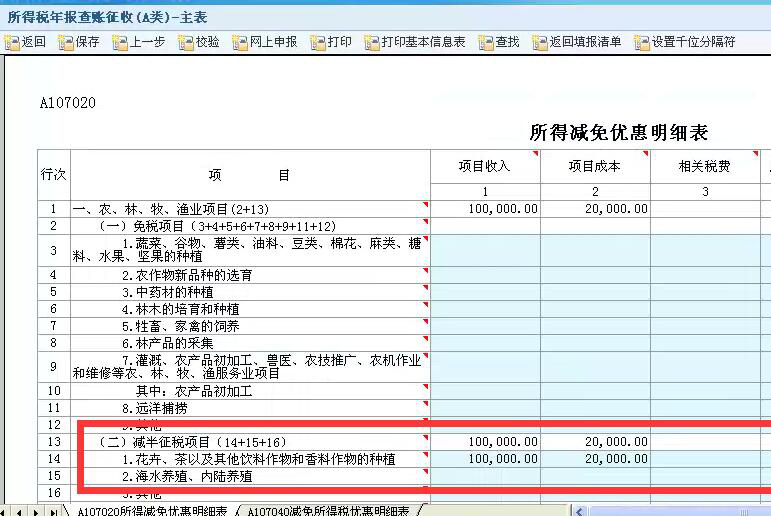Click the empty 项目收入 cell for 中药材的种植
771x516 pixels.
(x=485, y=292)
